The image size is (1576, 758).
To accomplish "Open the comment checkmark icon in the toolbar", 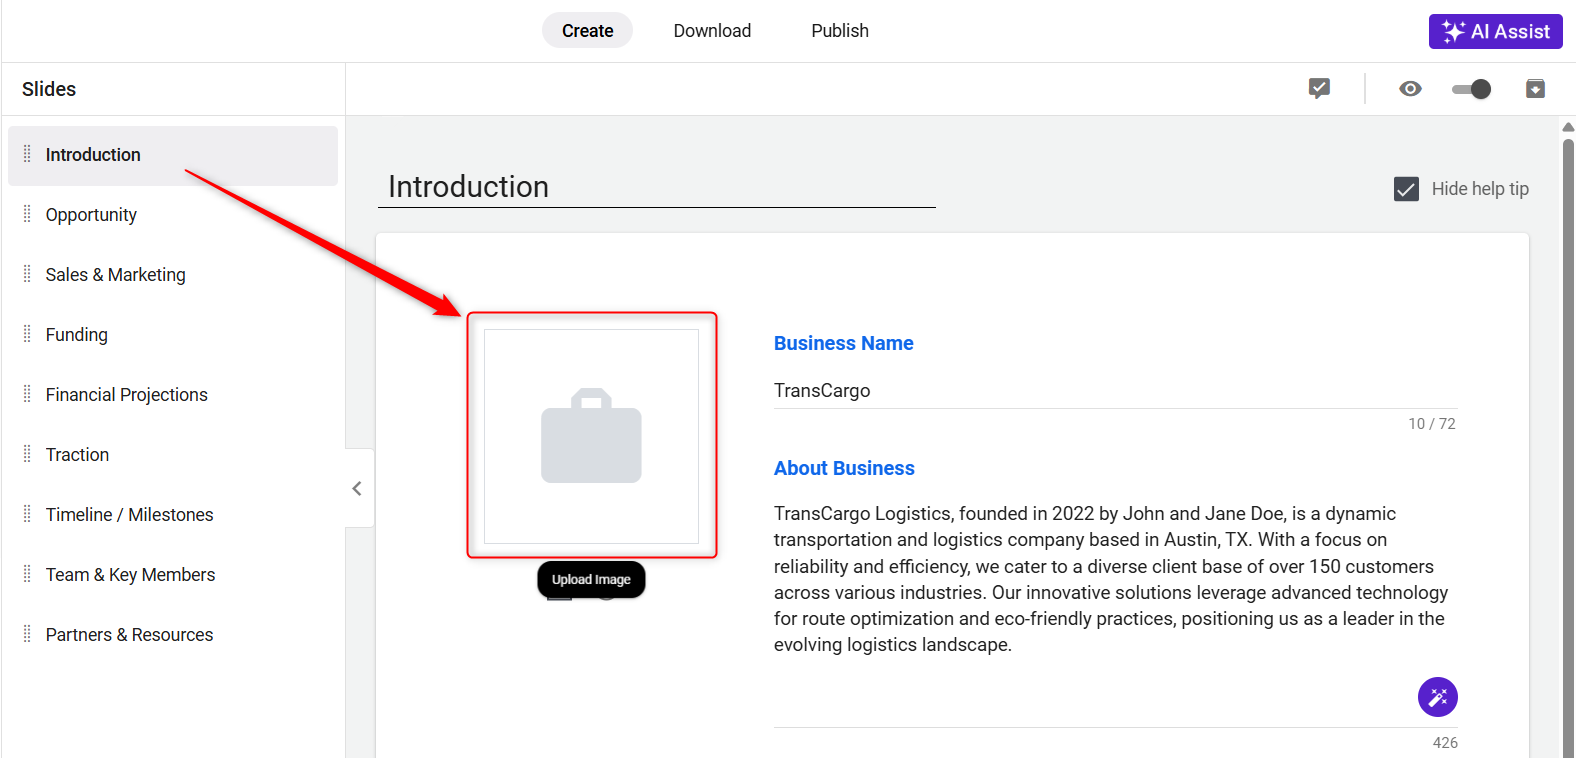I will (x=1319, y=89).
